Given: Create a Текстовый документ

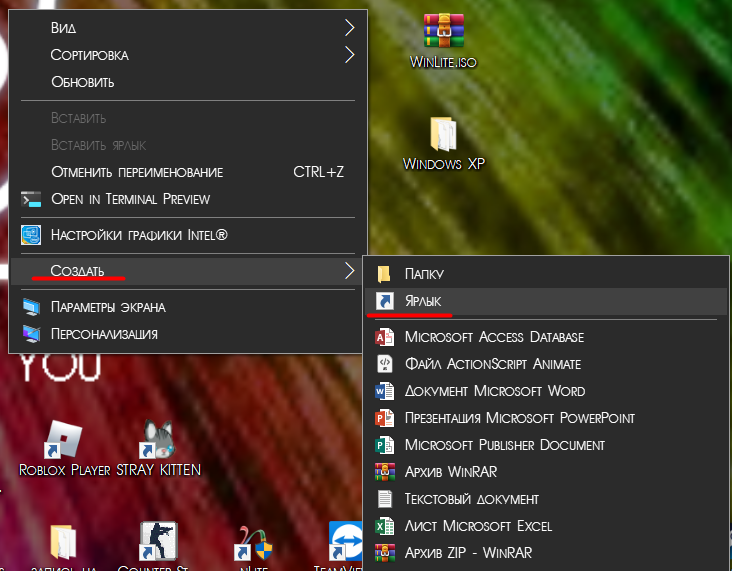Looking at the screenshot, I should click(x=545, y=499).
